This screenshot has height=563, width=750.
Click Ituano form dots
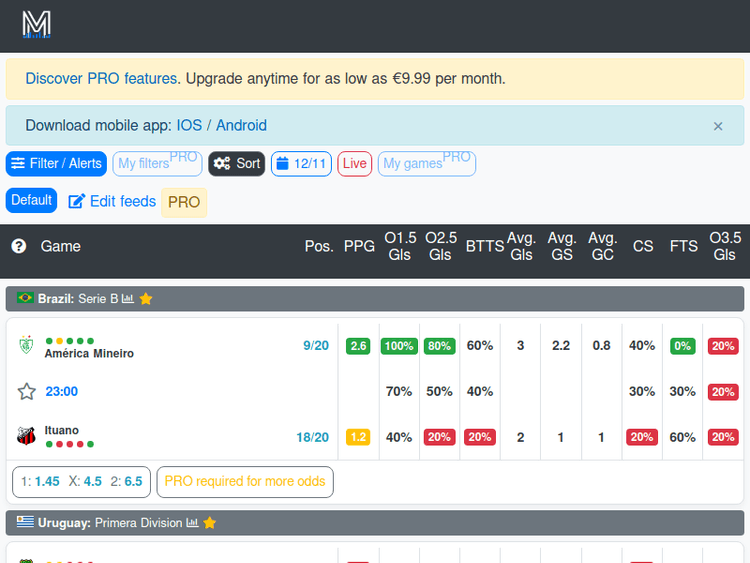click(x=70, y=444)
